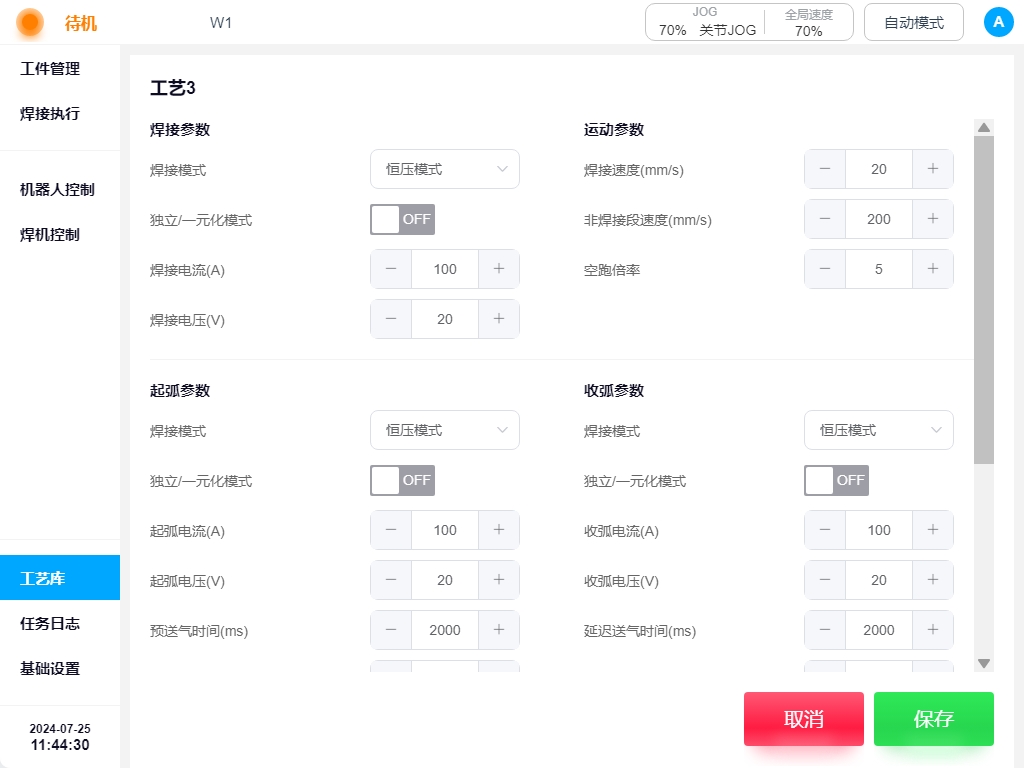Click the user avatar A icon
1024x768 pixels.
(998, 22)
